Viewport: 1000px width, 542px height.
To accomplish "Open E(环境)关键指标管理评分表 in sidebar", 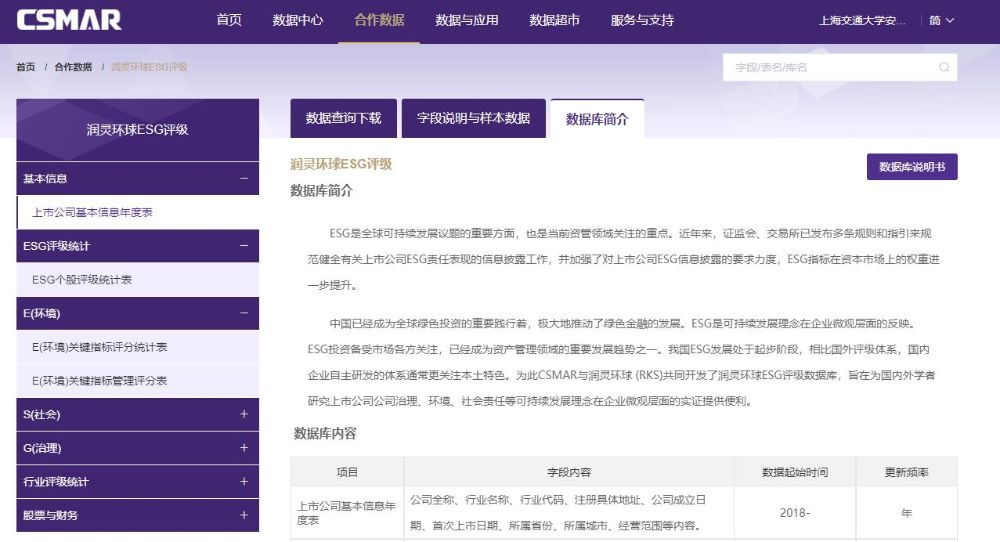I will click(137, 381).
